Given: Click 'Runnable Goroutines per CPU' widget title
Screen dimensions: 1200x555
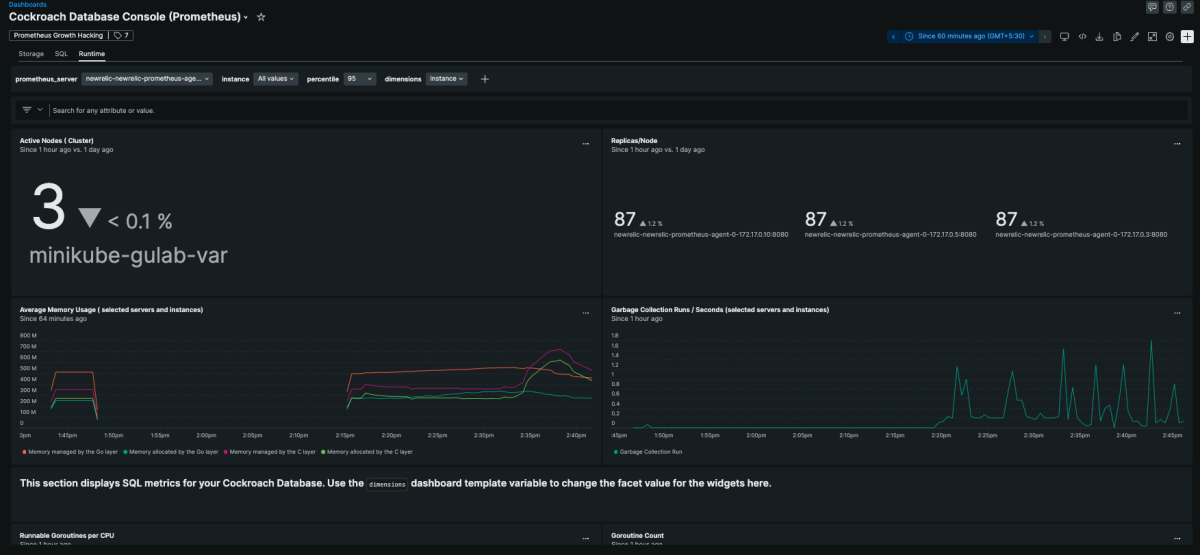Looking at the screenshot, I should pos(67,536).
